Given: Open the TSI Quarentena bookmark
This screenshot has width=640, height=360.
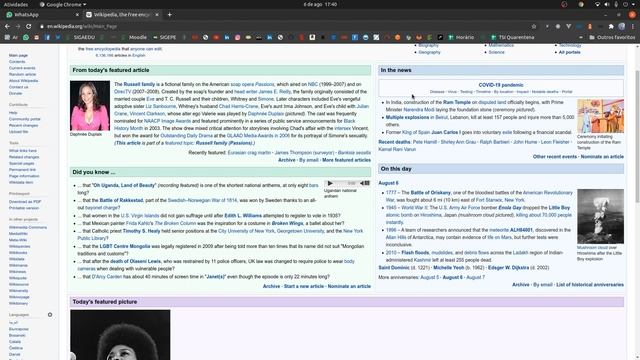Looking at the screenshot, I should click(x=513, y=37).
